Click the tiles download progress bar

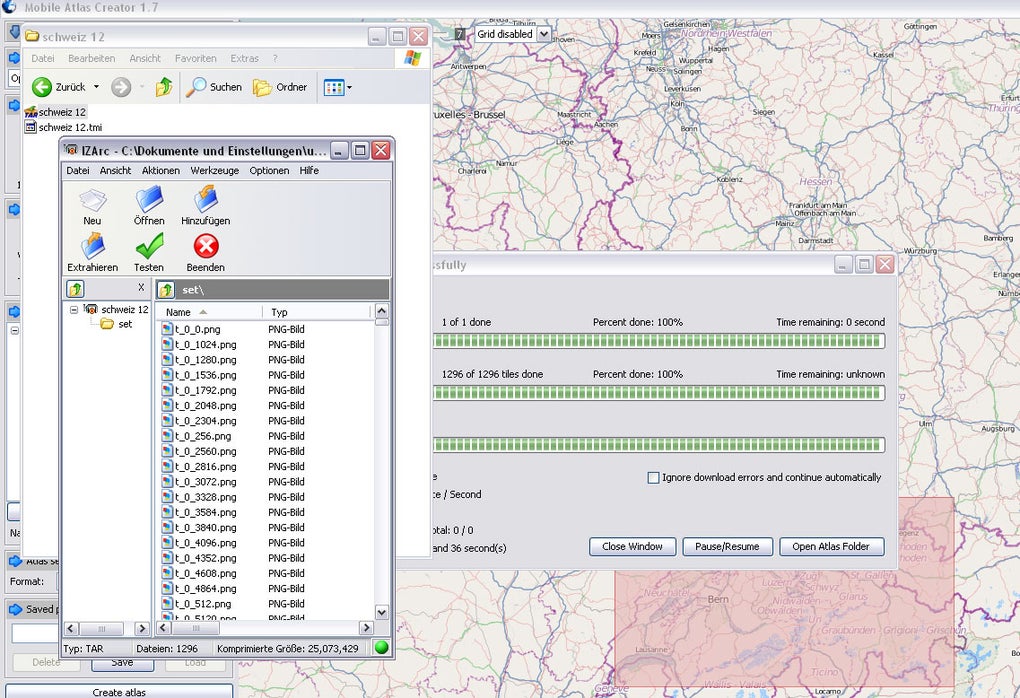click(x=659, y=393)
